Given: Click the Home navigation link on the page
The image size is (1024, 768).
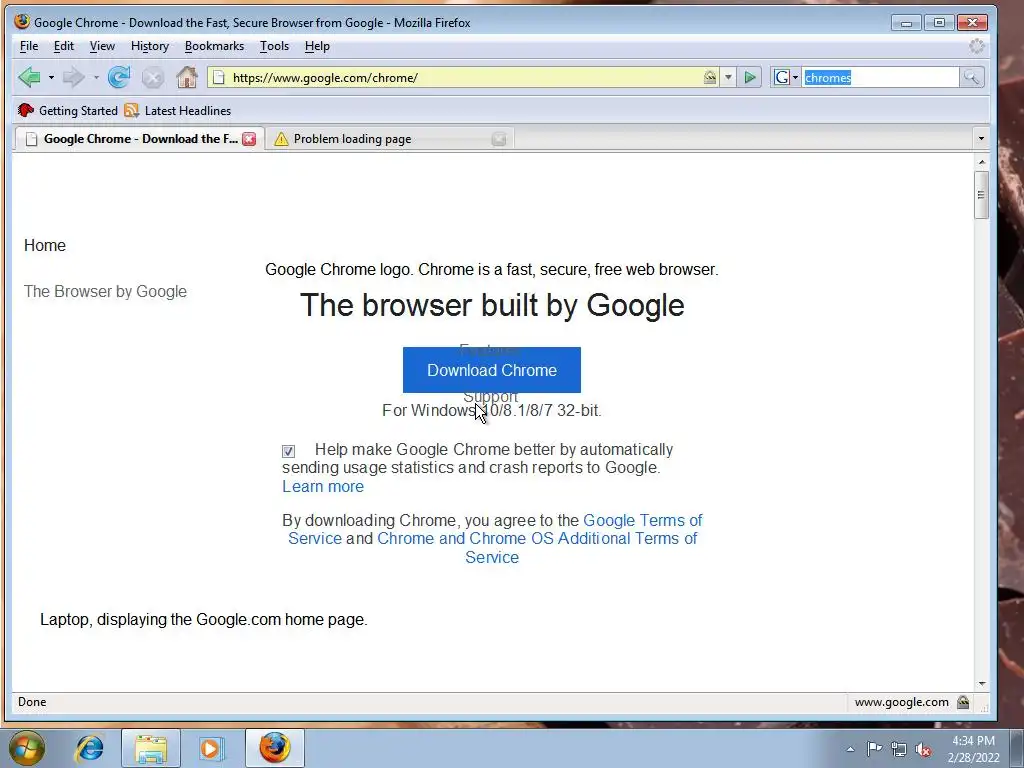Looking at the screenshot, I should pos(45,246).
